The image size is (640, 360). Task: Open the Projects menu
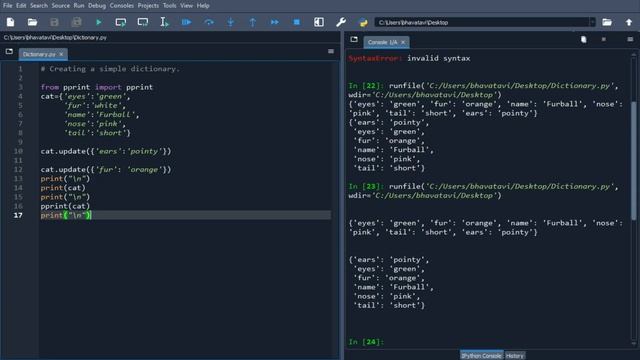(x=148, y=5)
